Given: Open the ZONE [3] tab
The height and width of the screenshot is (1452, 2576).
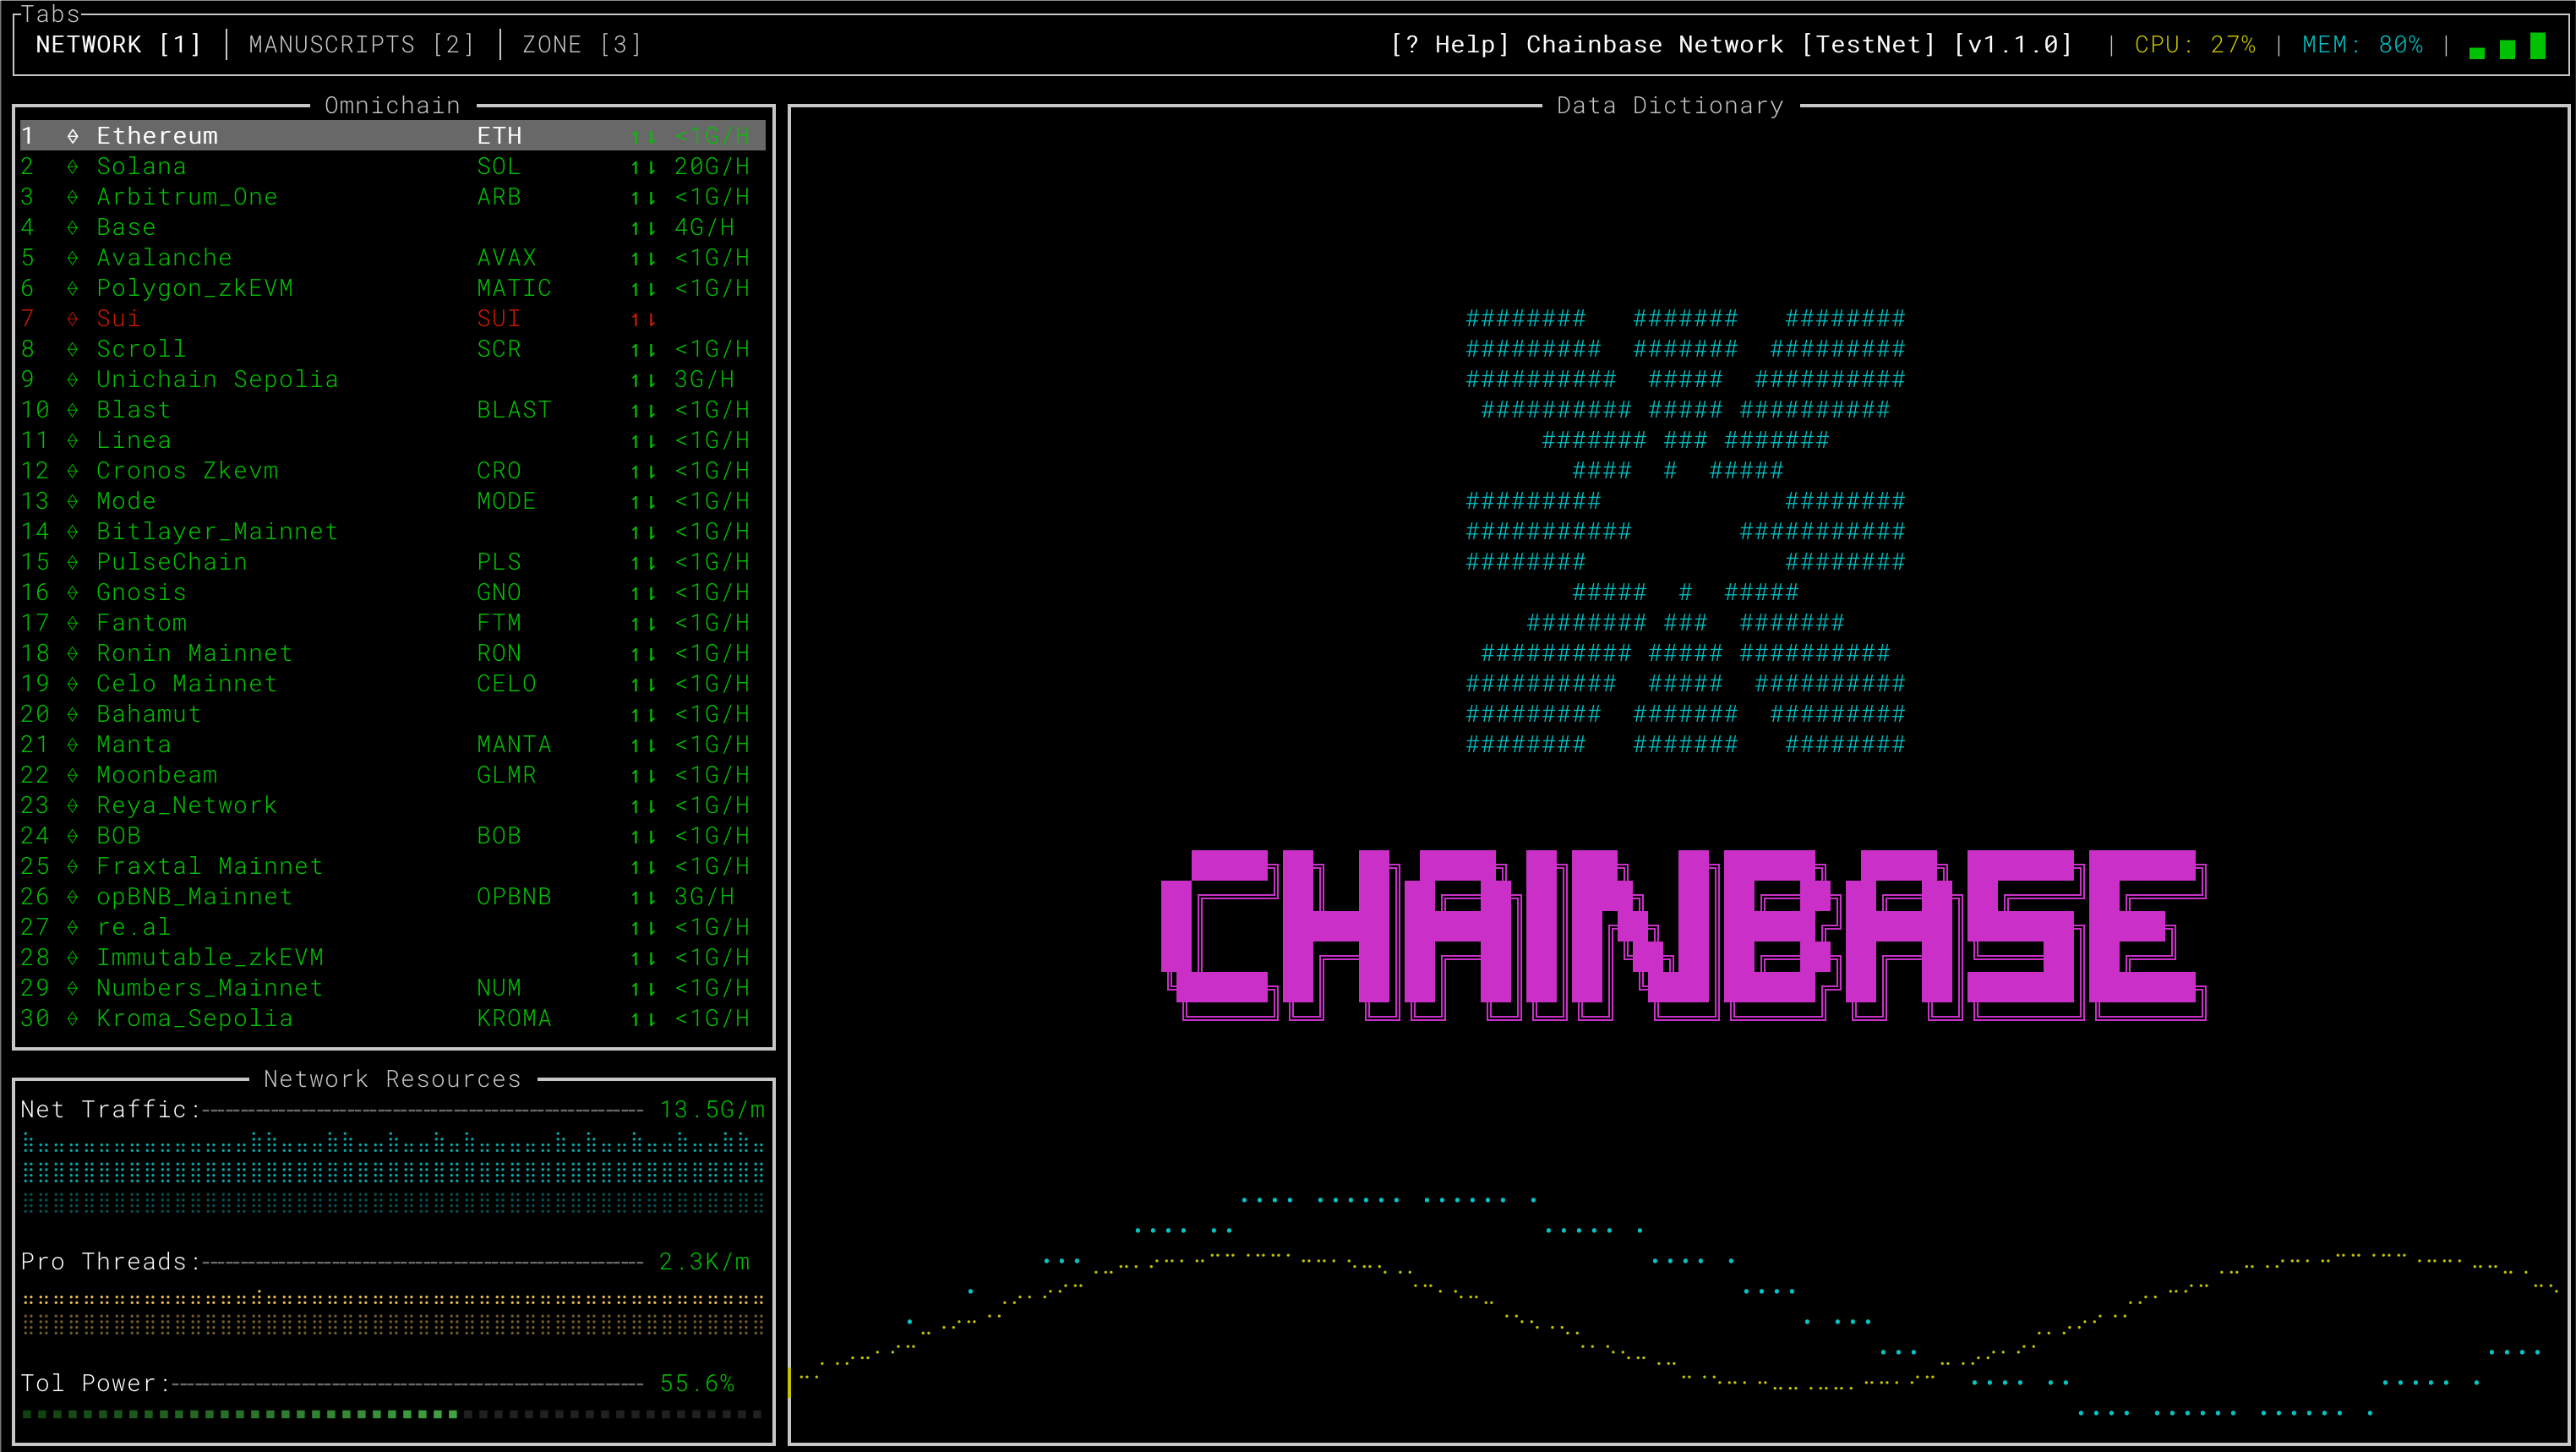Looking at the screenshot, I should point(581,45).
